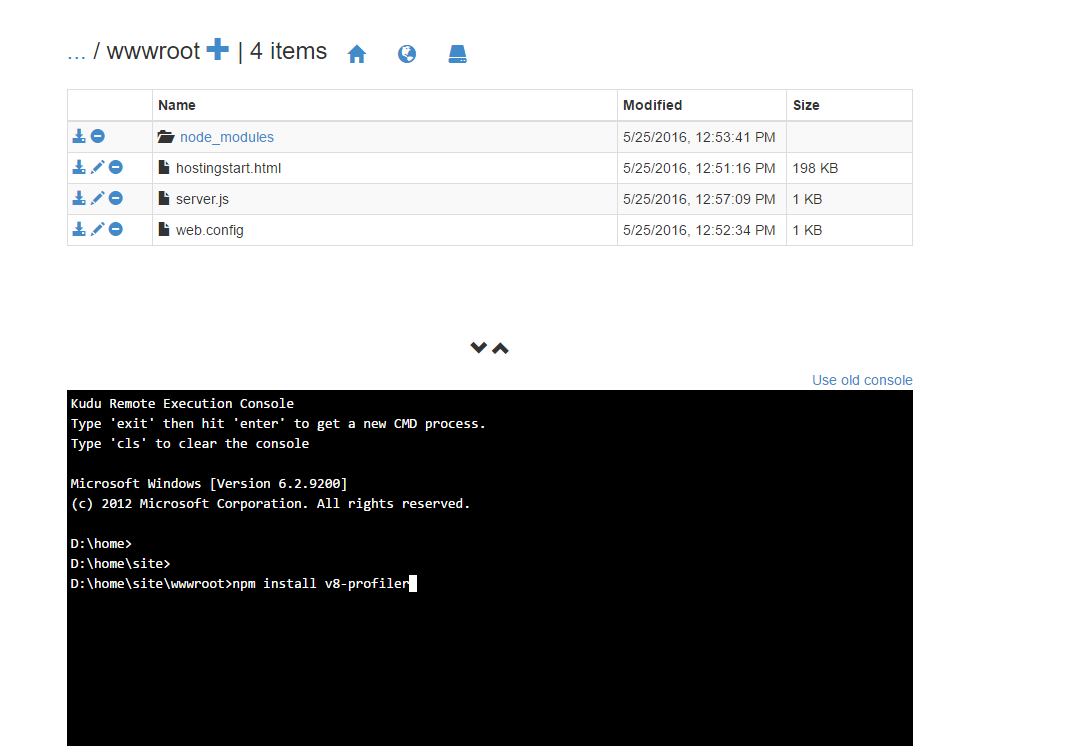Screen dimensions: 1075x746
Task: Collapse the file panel with down chevron
Action: point(479,348)
